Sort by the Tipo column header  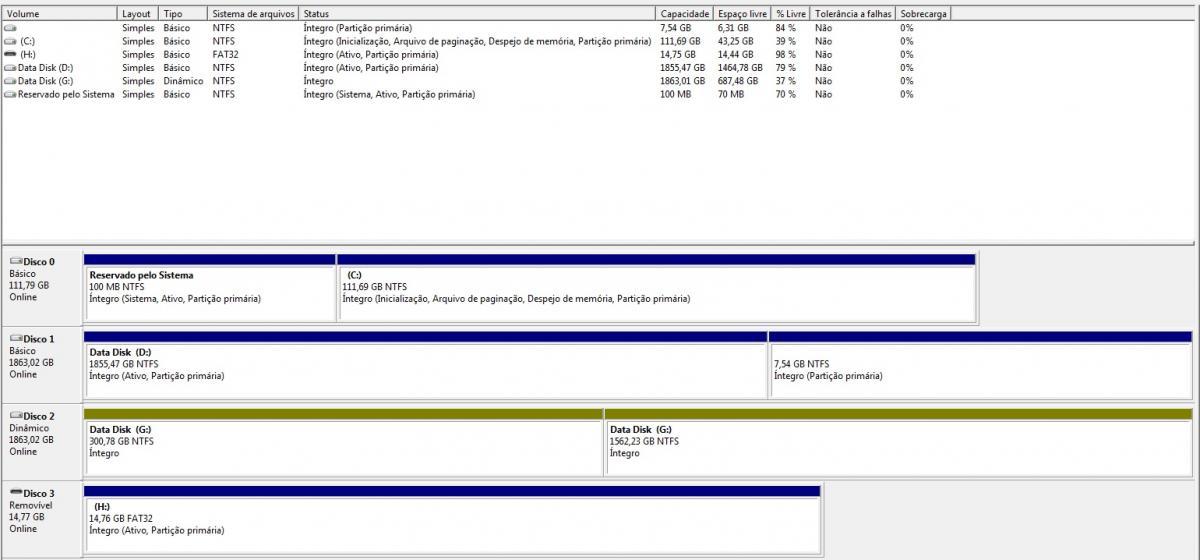(184, 14)
